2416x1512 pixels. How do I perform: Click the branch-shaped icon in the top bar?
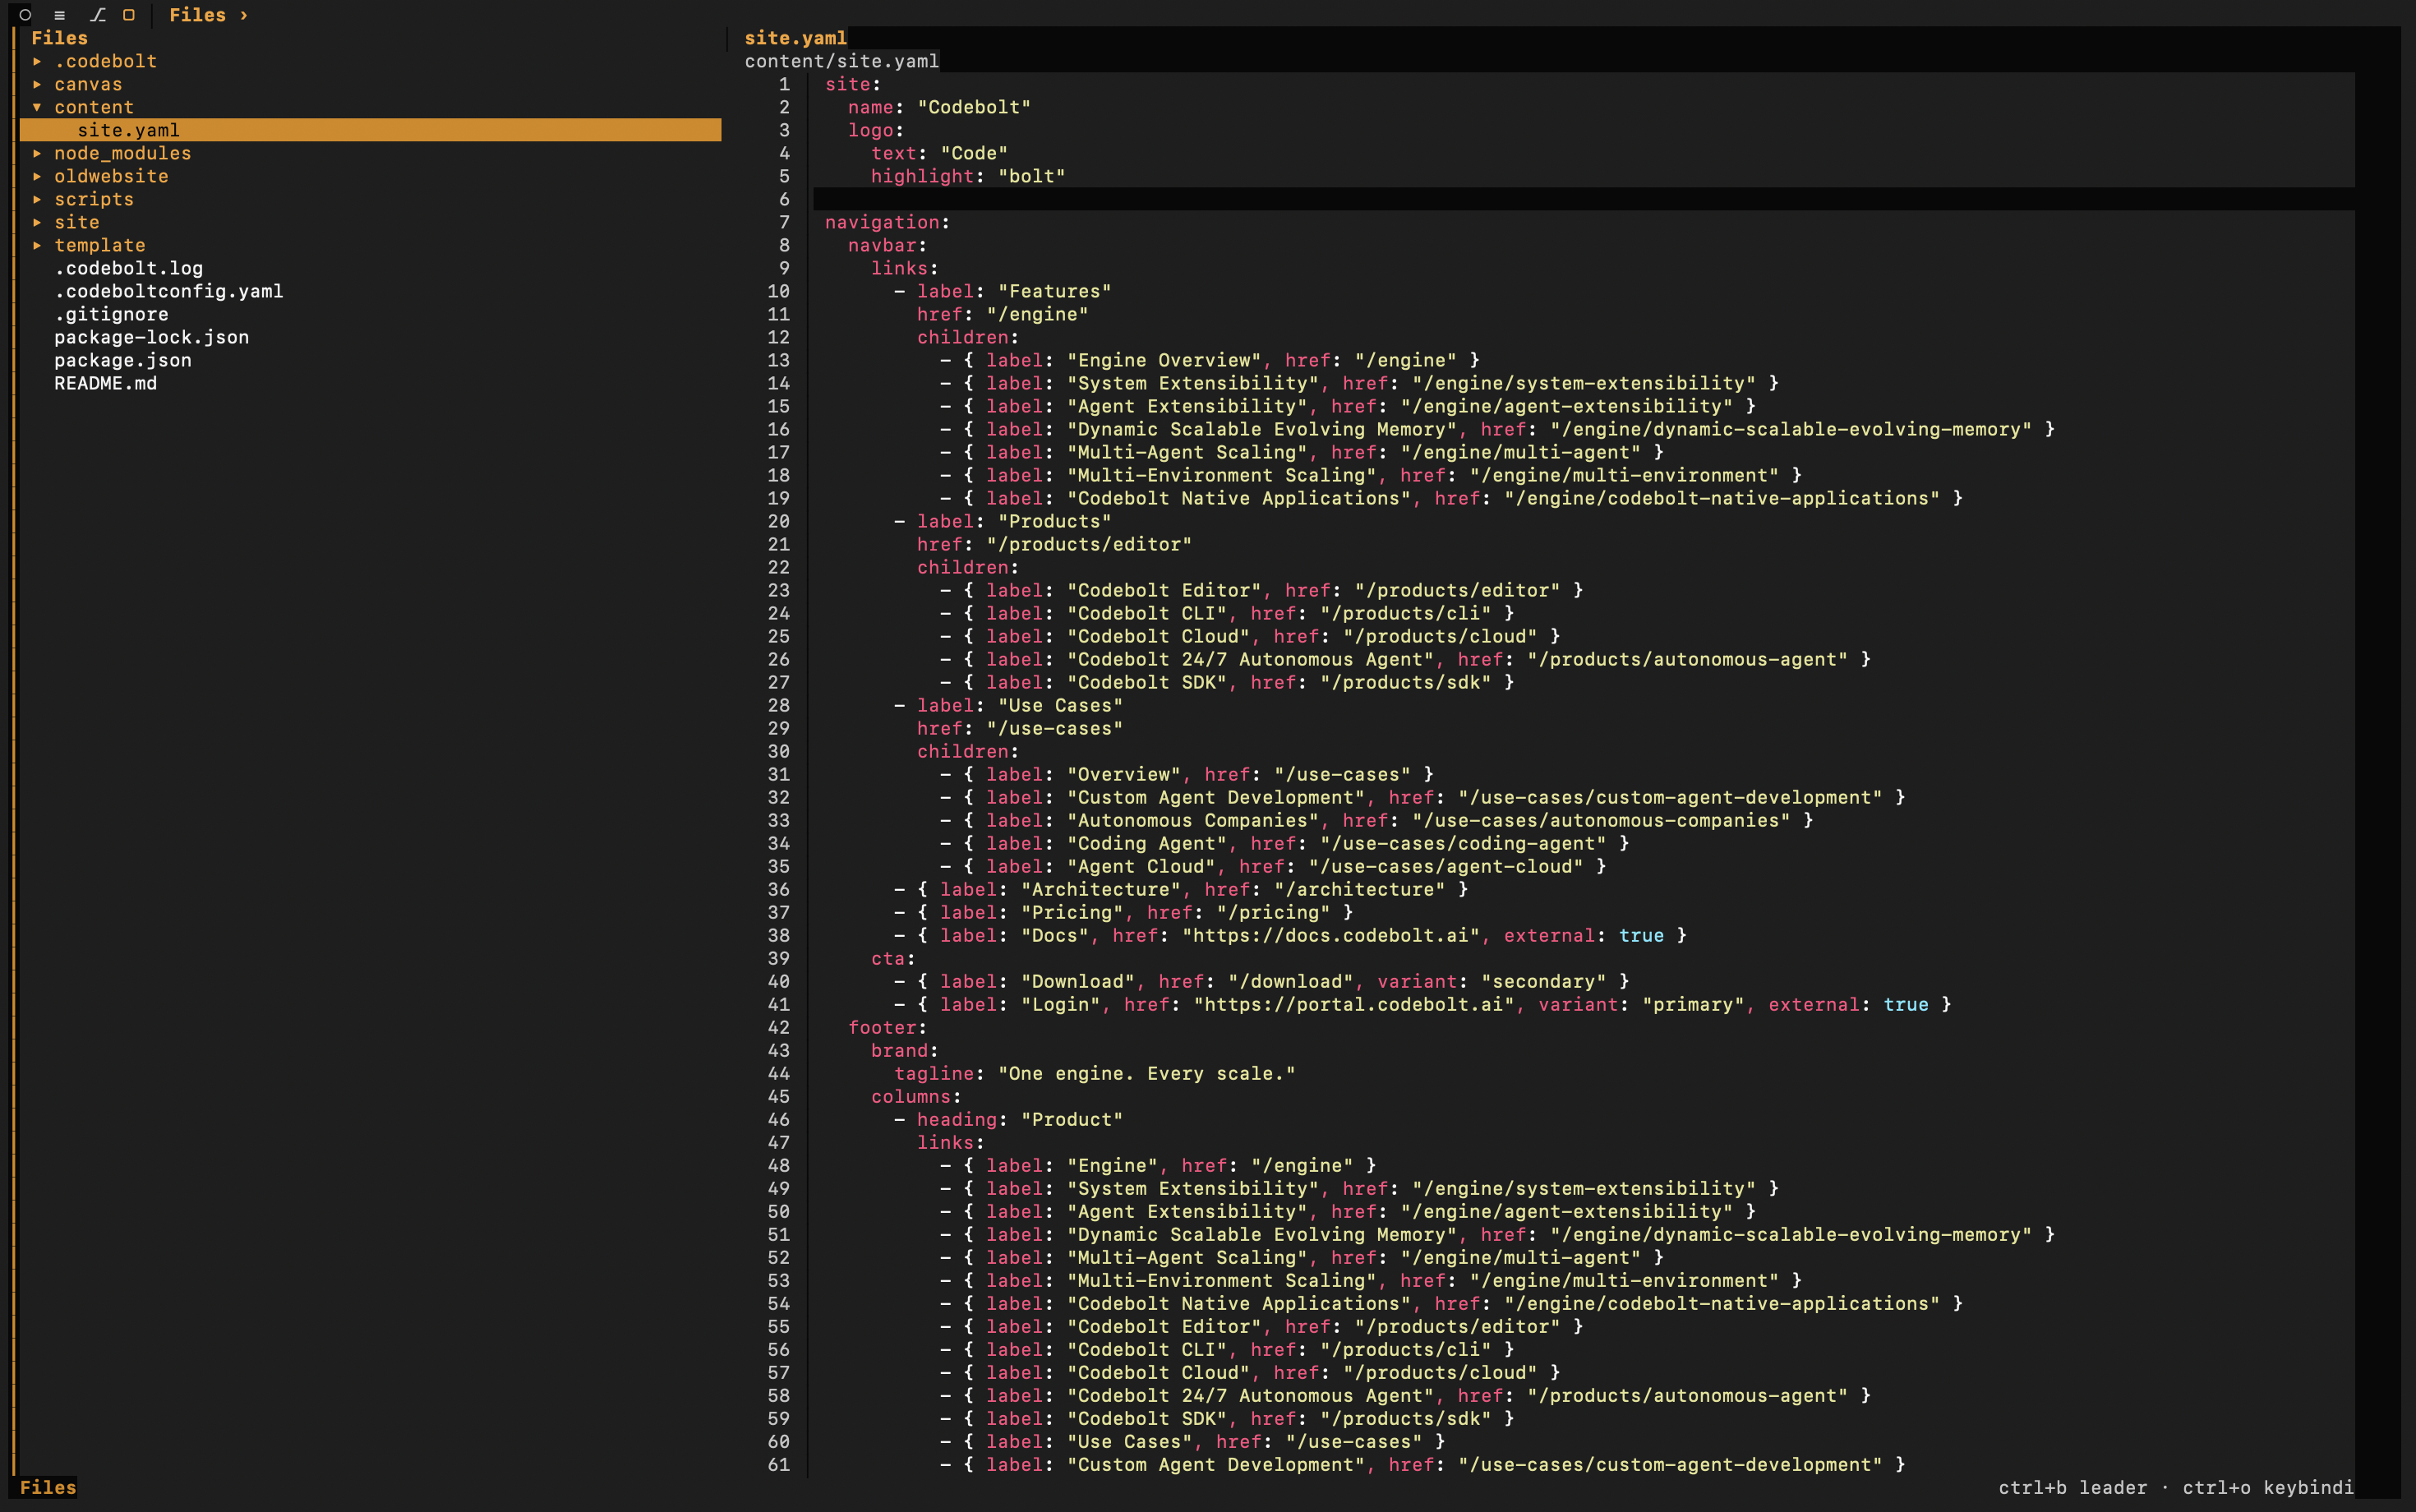pos(97,15)
